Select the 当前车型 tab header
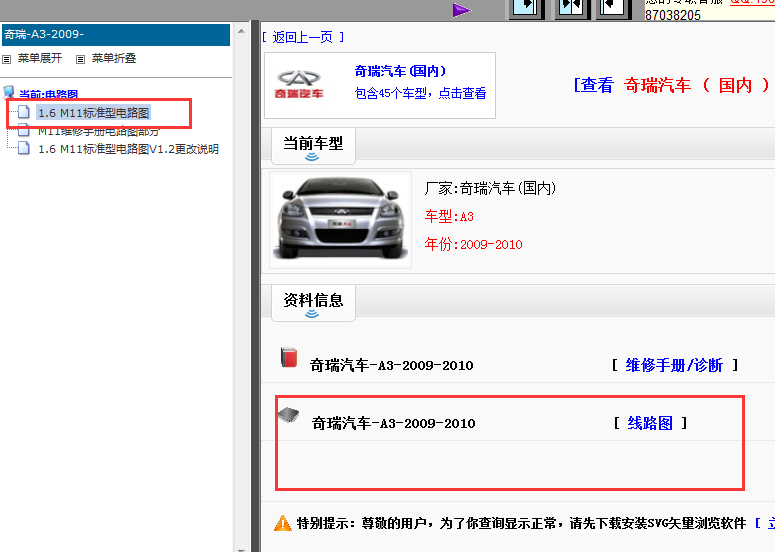The height and width of the screenshot is (552, 775). click(x=313, y=146)
